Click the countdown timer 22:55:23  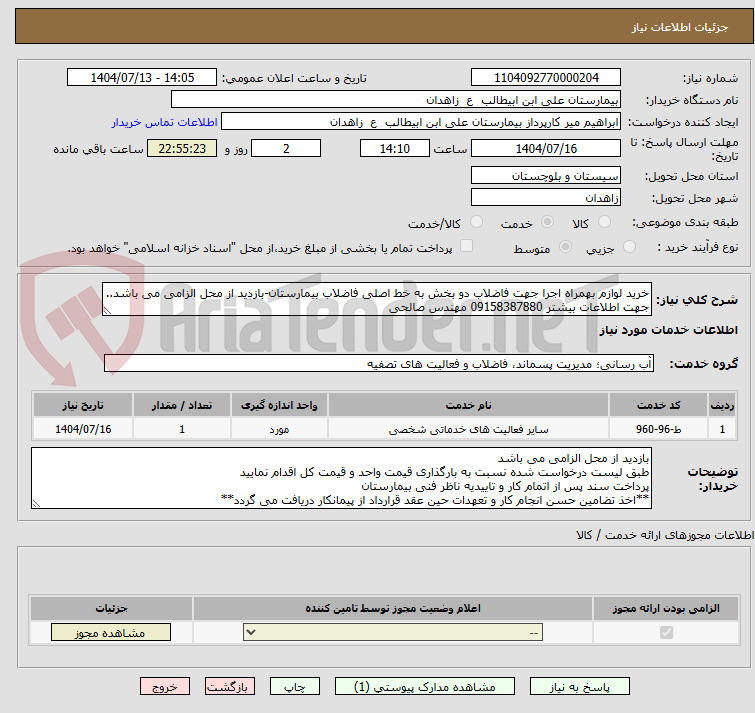click(182, 148)
